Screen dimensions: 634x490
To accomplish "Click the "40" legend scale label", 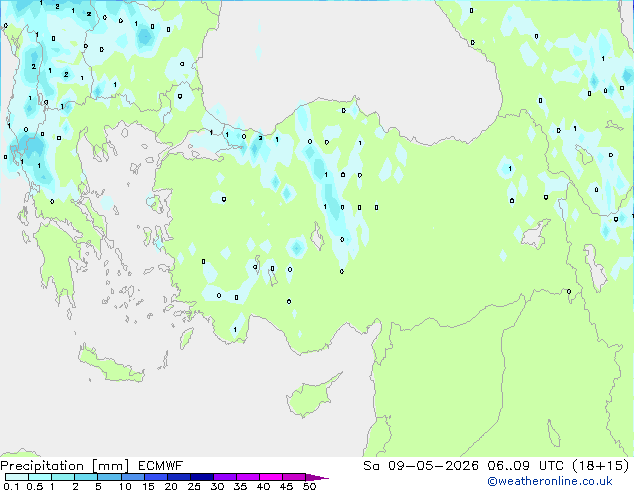I will 263,486.
